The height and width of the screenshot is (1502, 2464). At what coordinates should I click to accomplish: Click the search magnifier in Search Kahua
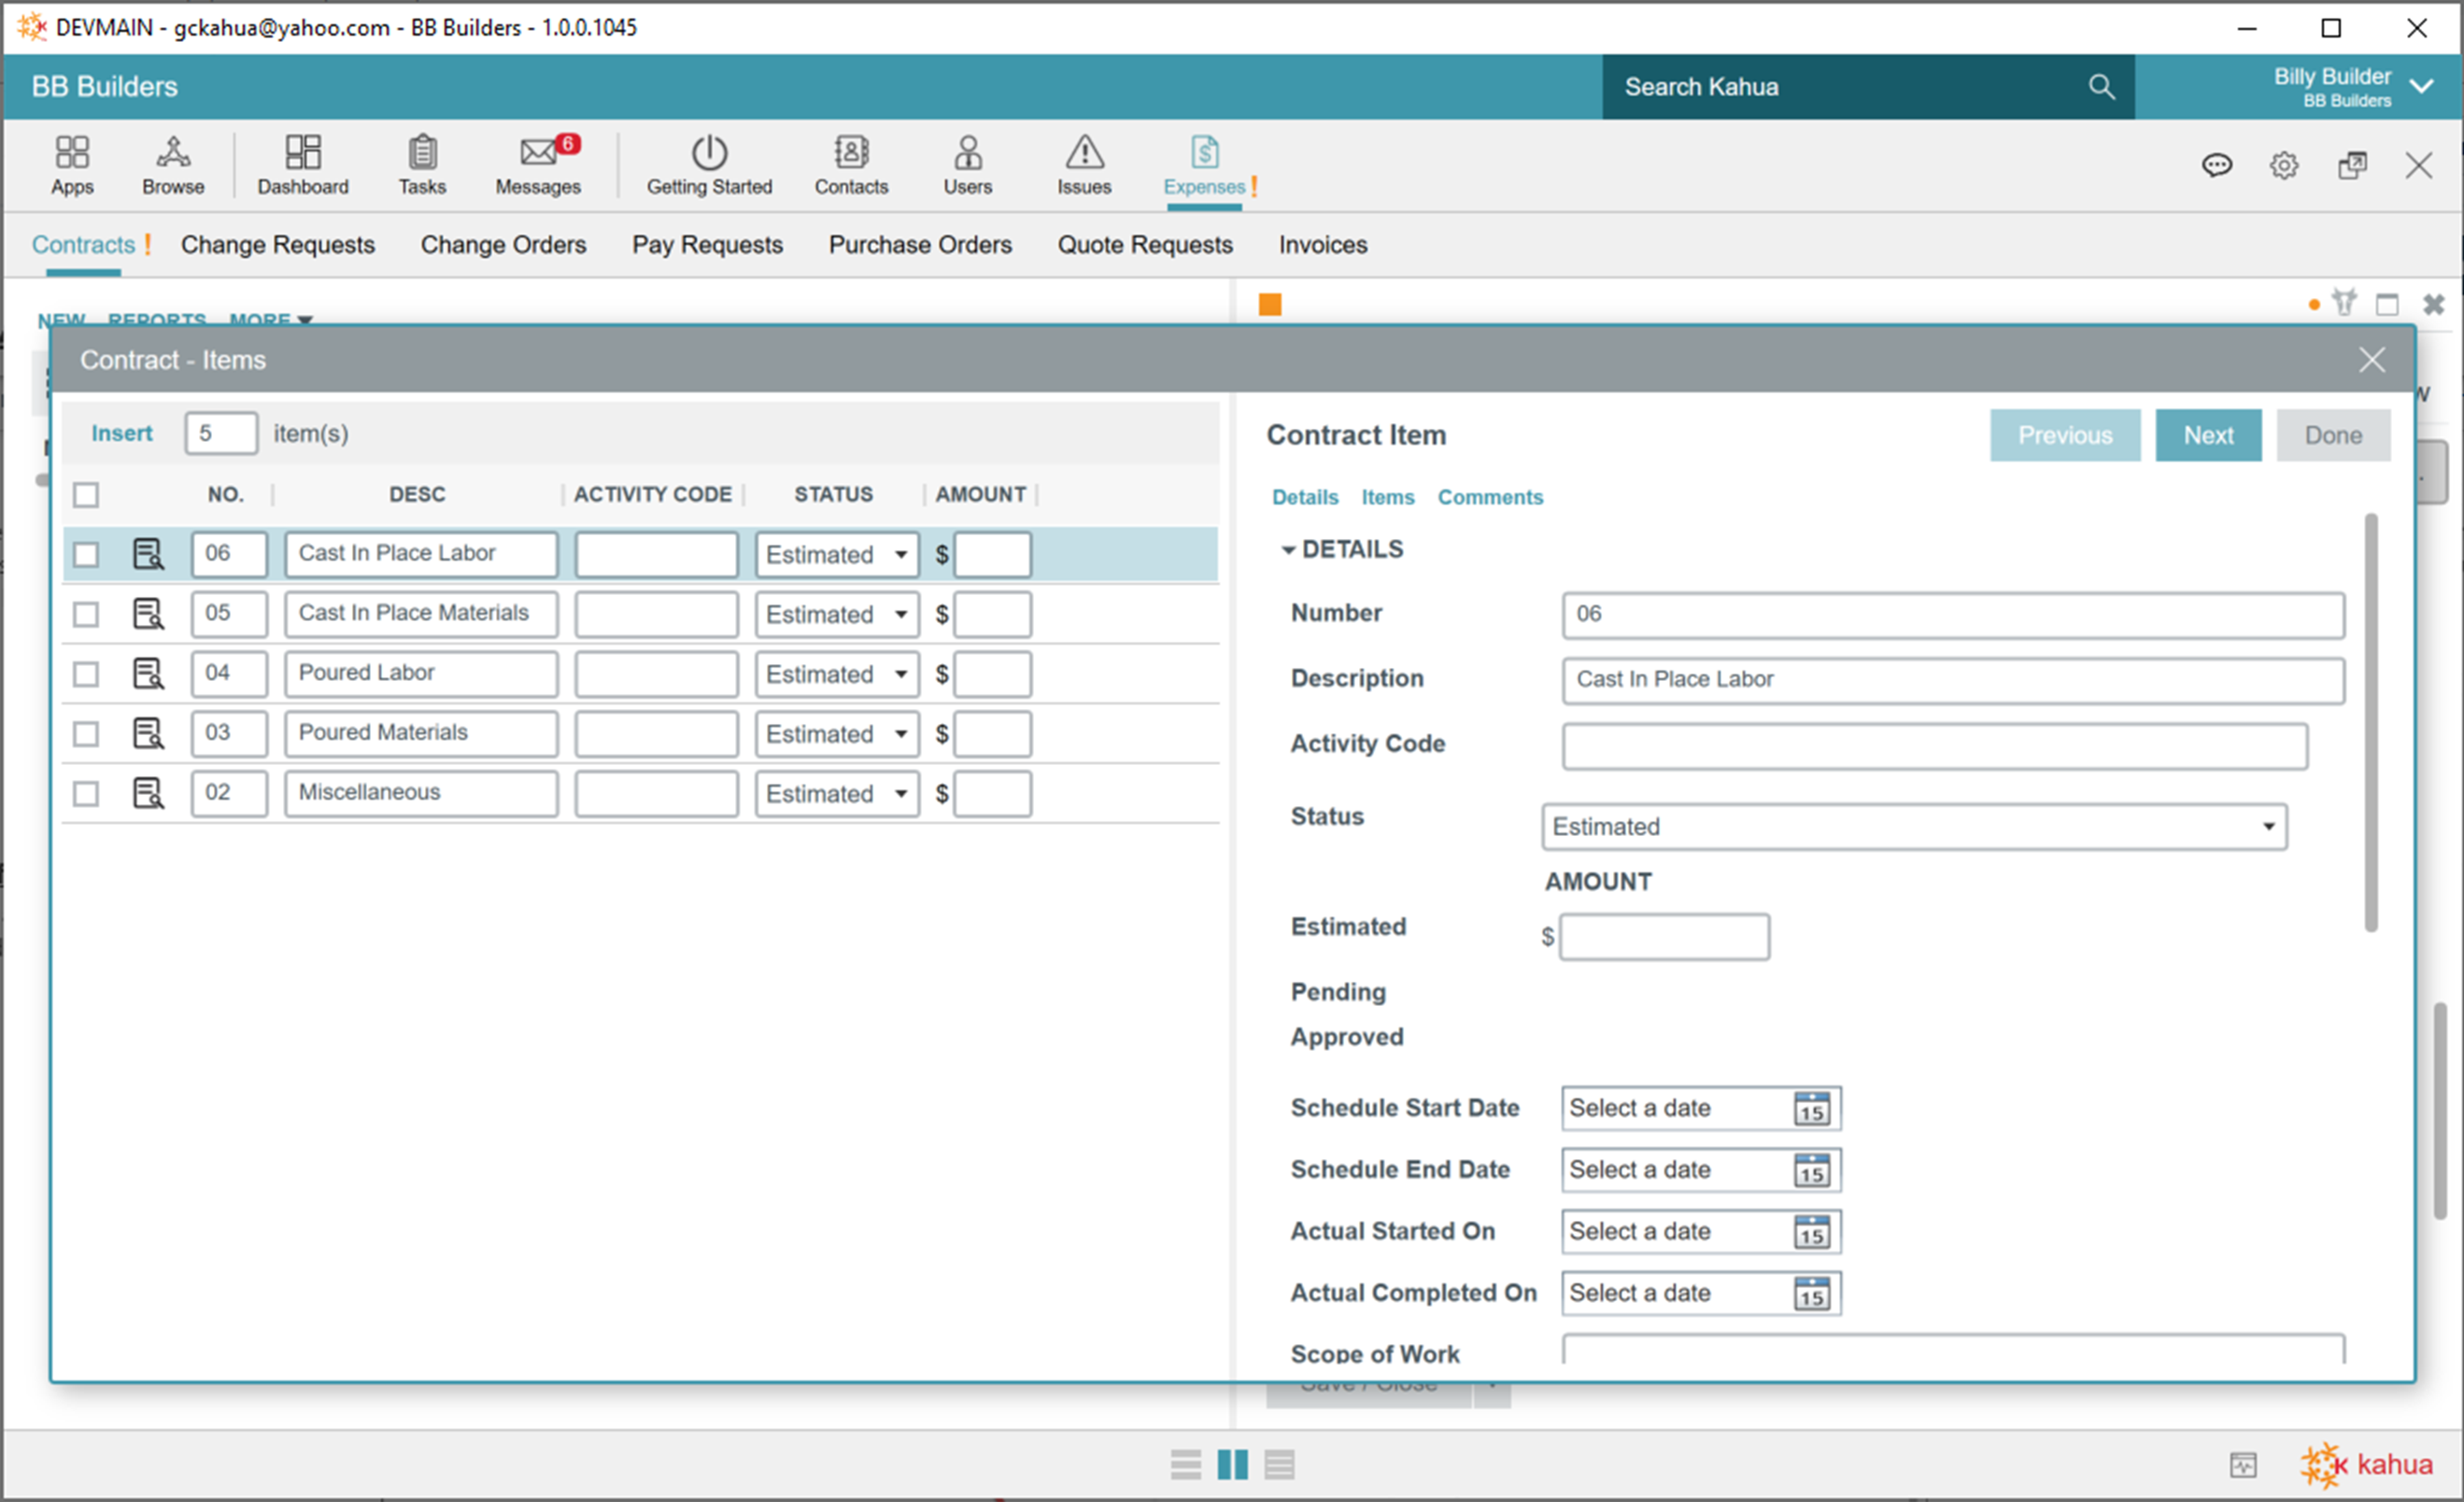click(x=2101, y=87)
